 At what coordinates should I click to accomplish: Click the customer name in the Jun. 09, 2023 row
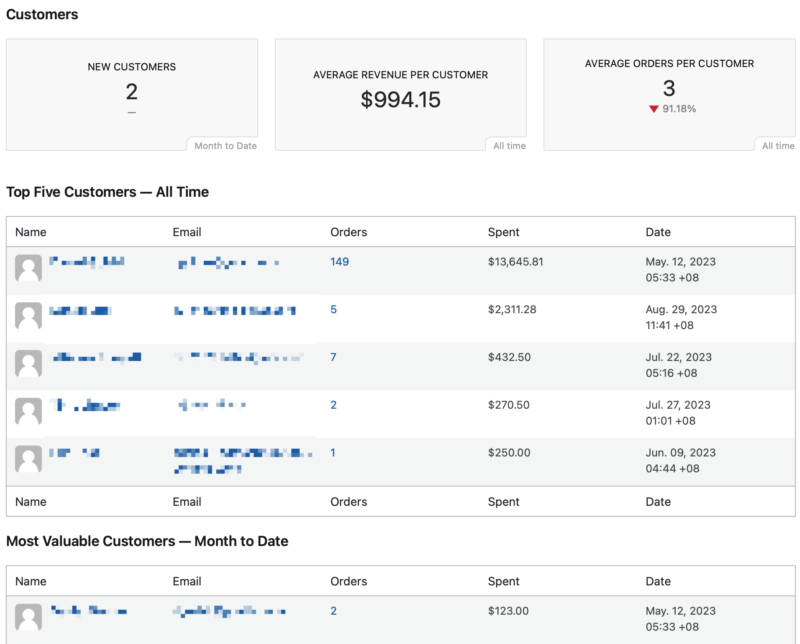tap(74, 454)
